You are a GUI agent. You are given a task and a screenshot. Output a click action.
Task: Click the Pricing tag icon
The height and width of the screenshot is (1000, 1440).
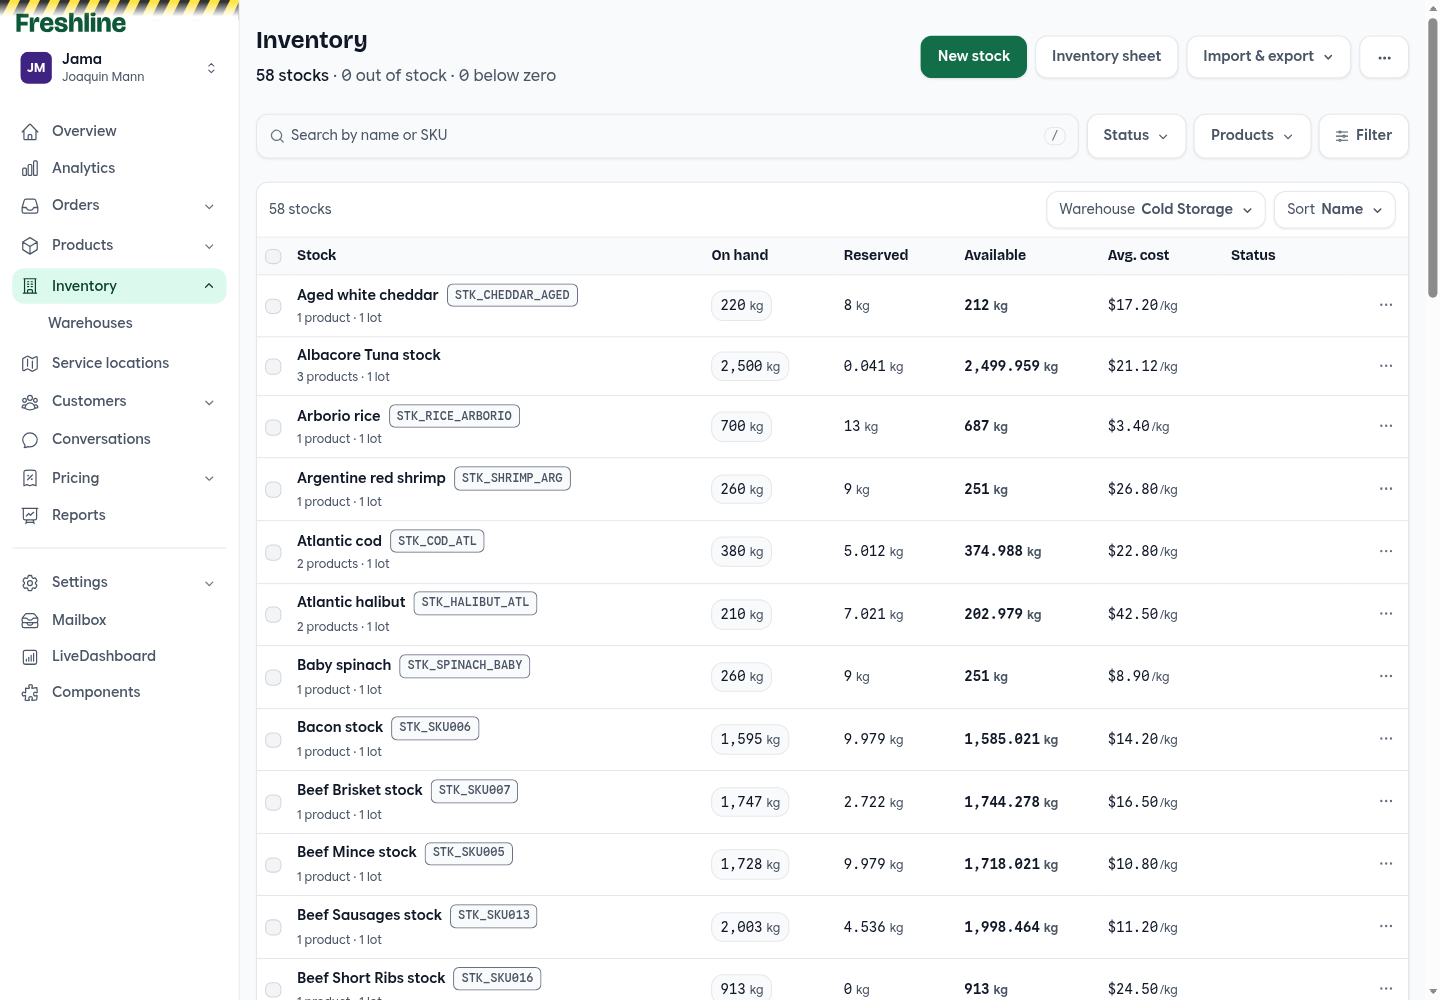coord(30,478)
